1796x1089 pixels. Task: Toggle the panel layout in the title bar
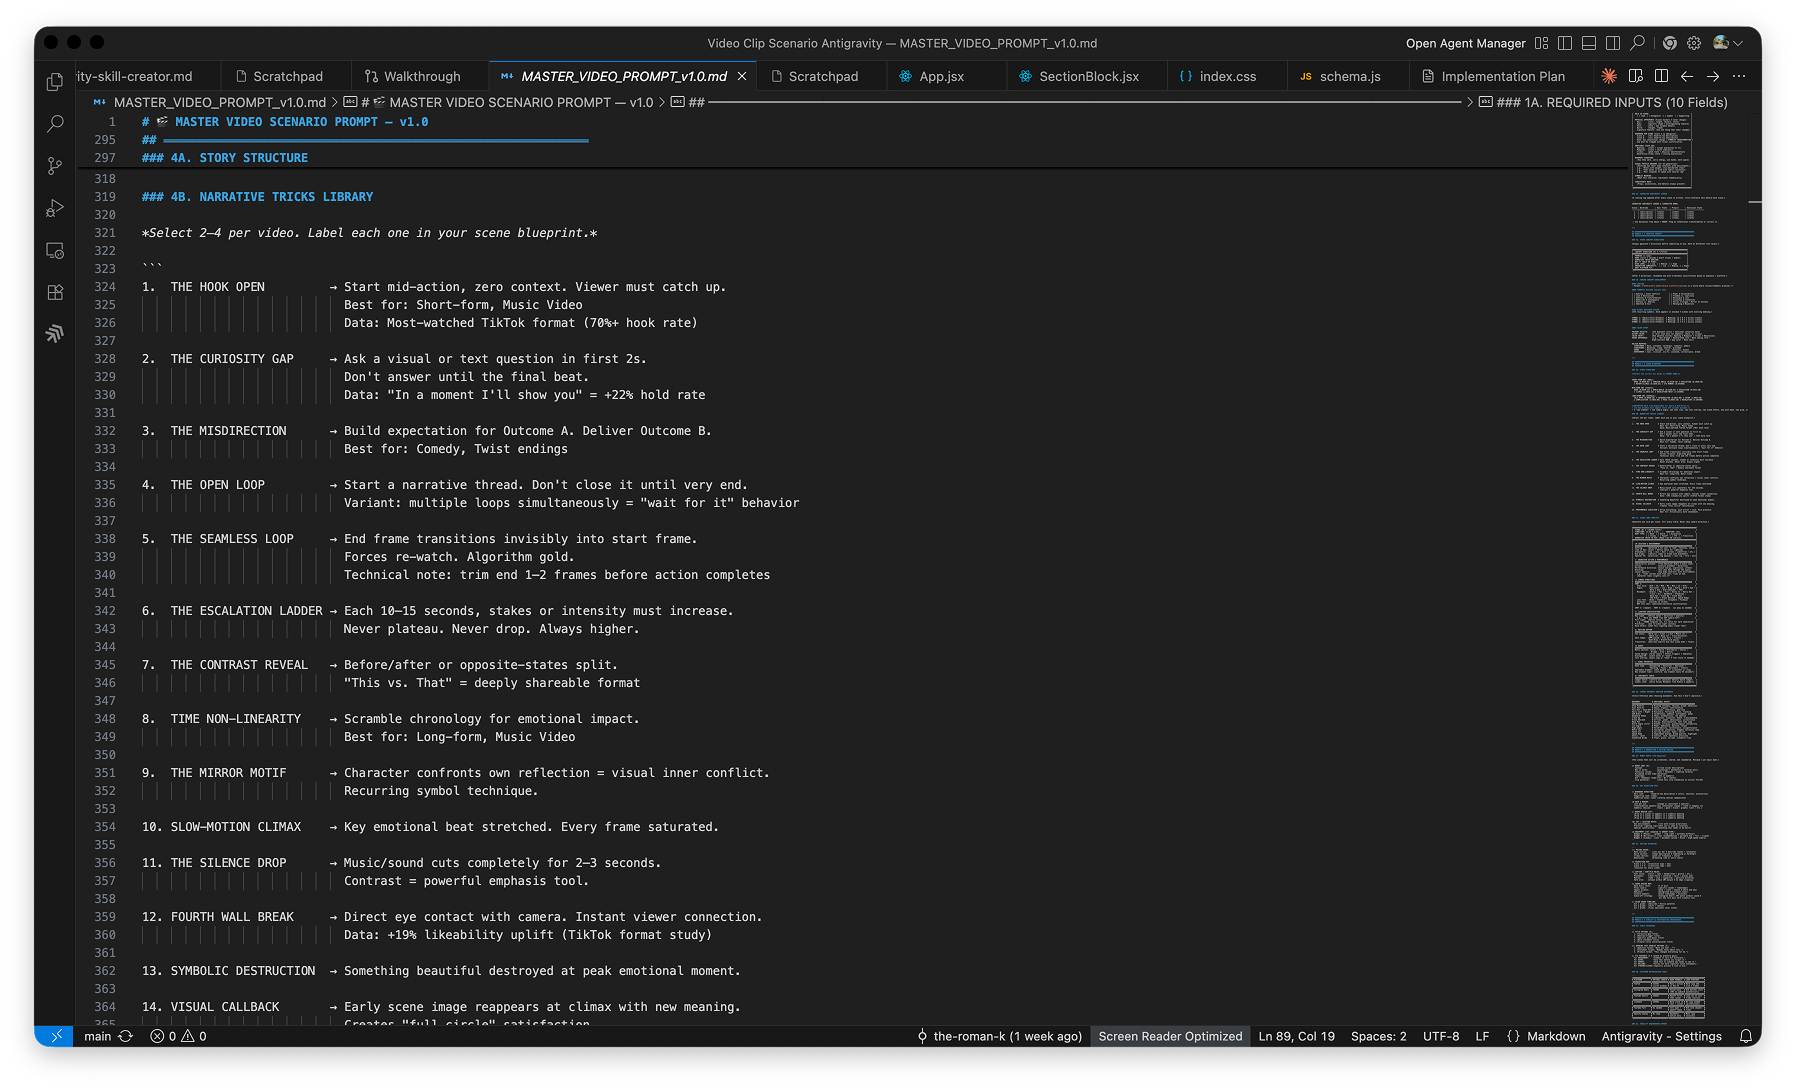coord(1588,43)
